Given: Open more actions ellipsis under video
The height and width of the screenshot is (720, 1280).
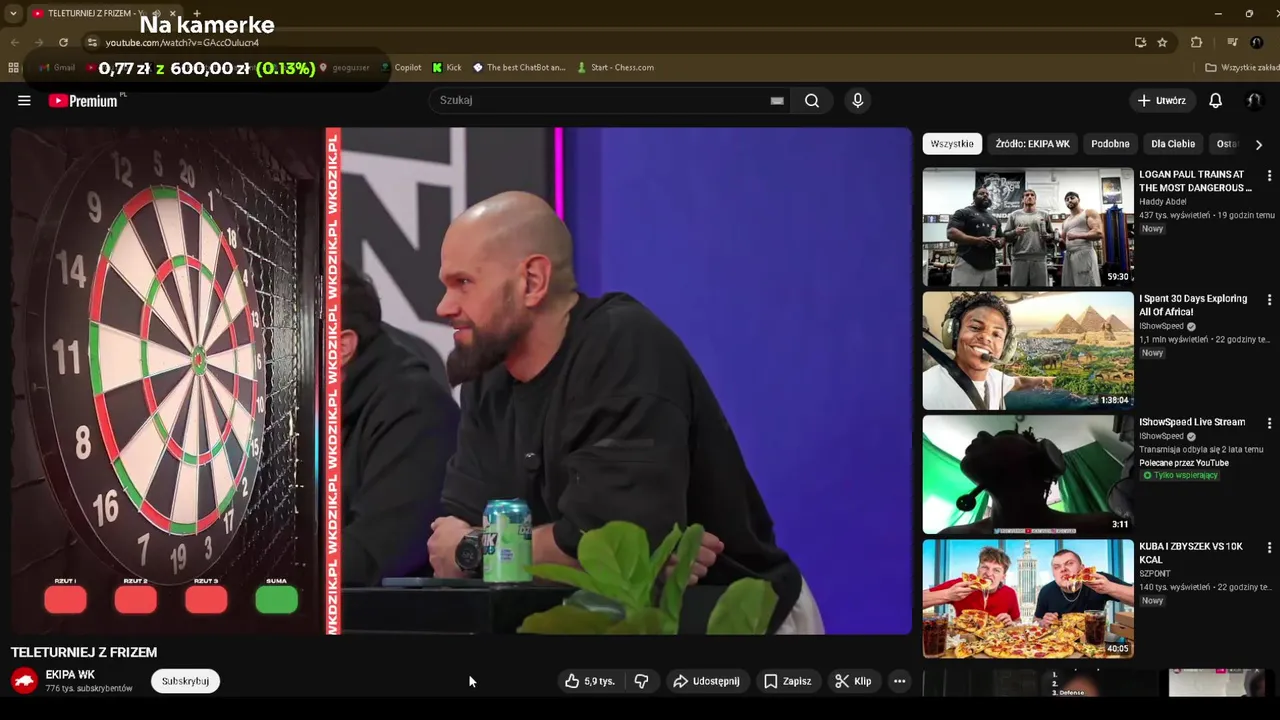Looking at the screenshot, I should [899, 681].
